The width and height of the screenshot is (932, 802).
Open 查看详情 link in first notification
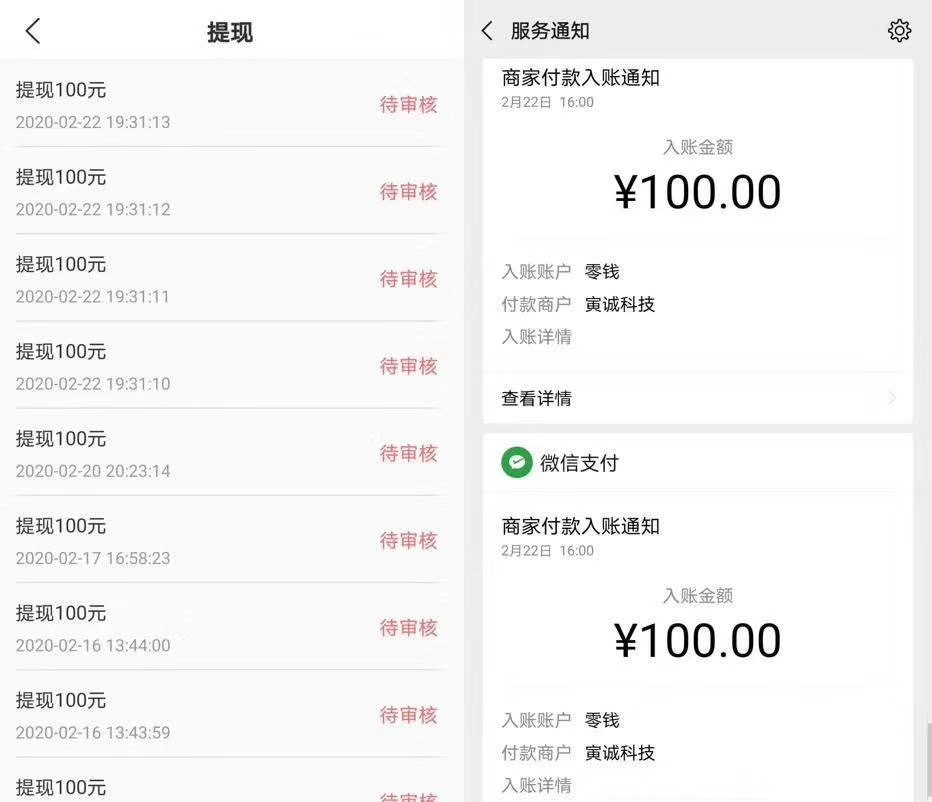pyautogui.click(x=537, y=398)
